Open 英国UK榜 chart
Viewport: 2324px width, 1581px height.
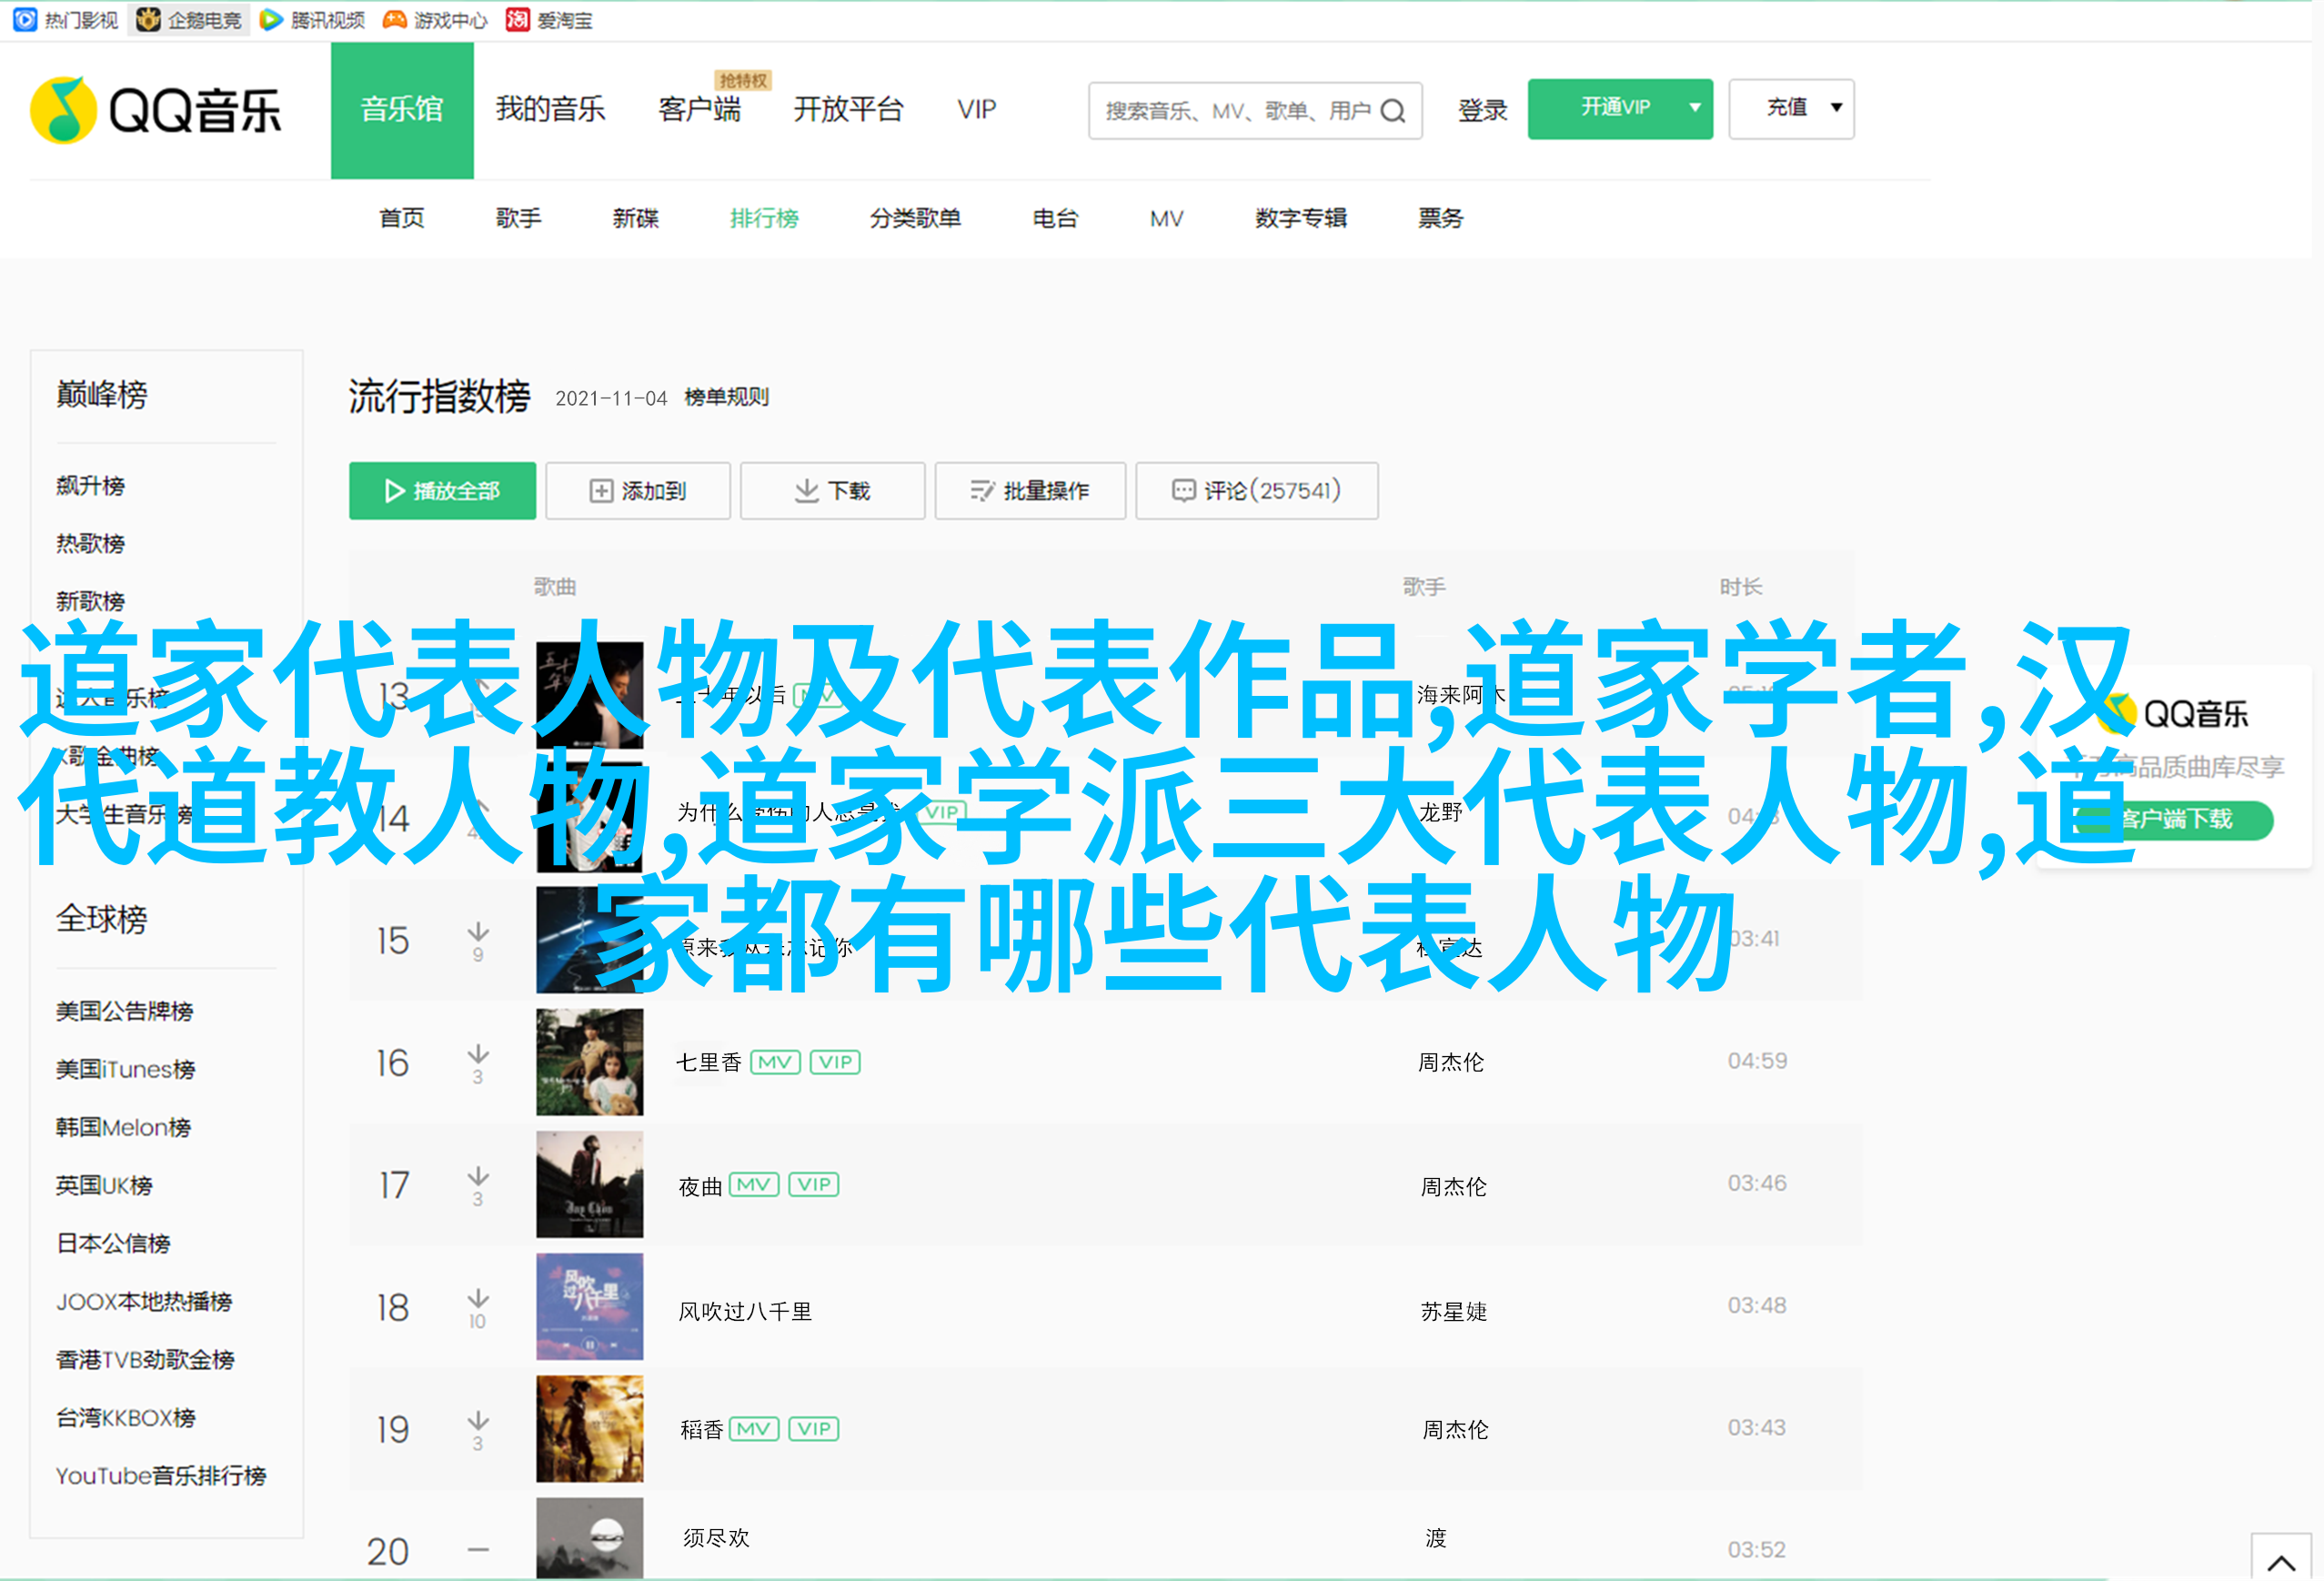(x=104, y=1186)
